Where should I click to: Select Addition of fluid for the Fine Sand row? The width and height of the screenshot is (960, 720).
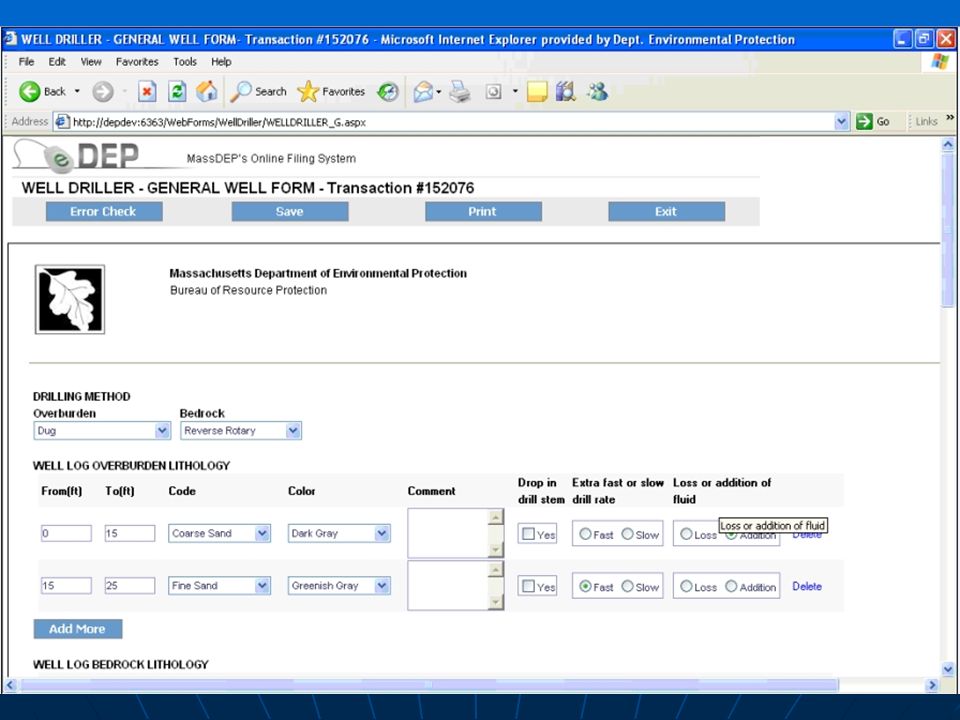click(x=731, y=586)
